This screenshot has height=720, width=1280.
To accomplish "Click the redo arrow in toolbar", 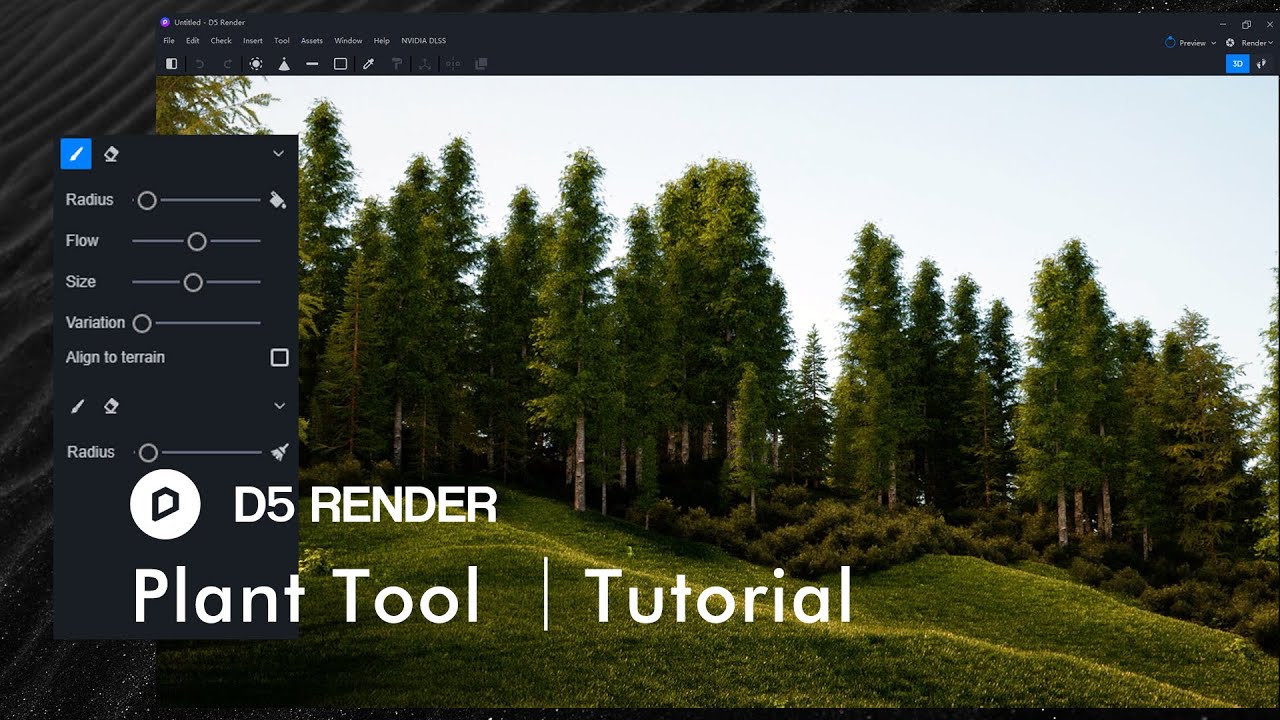I will click(x=227, y=64).
